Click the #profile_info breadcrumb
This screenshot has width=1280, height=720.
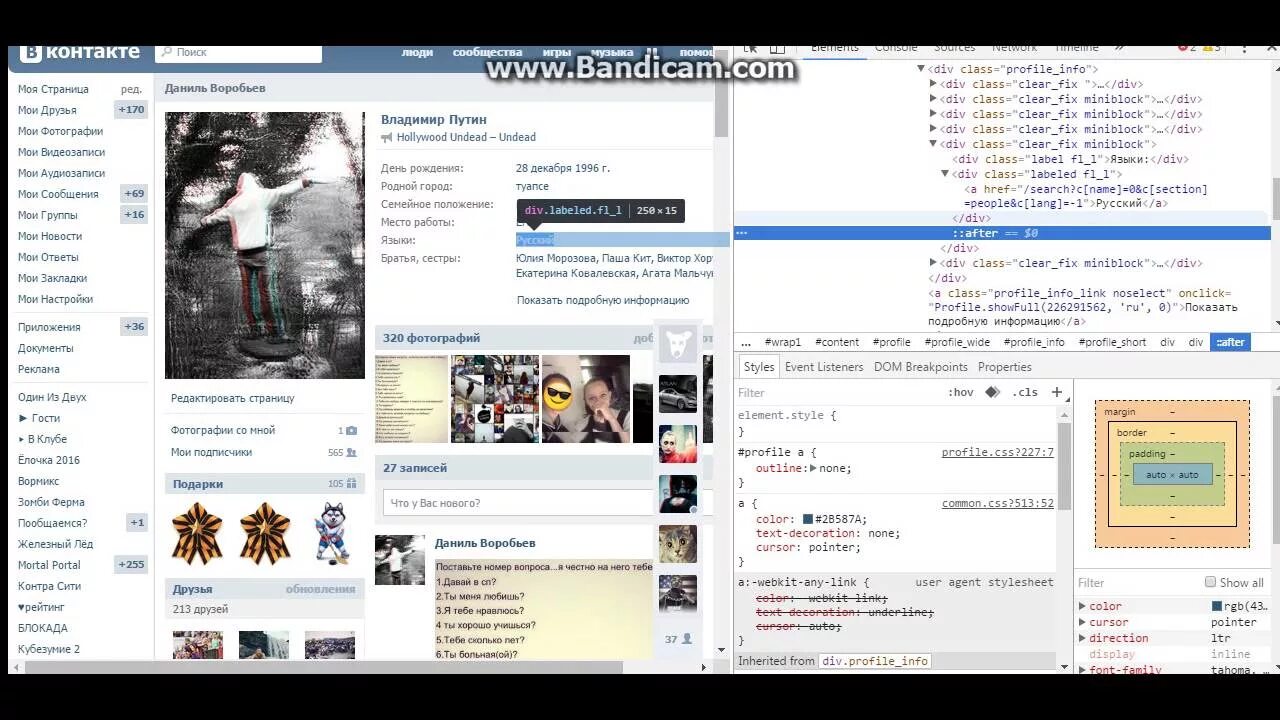pyautogui.click(x=1034, y=342)
